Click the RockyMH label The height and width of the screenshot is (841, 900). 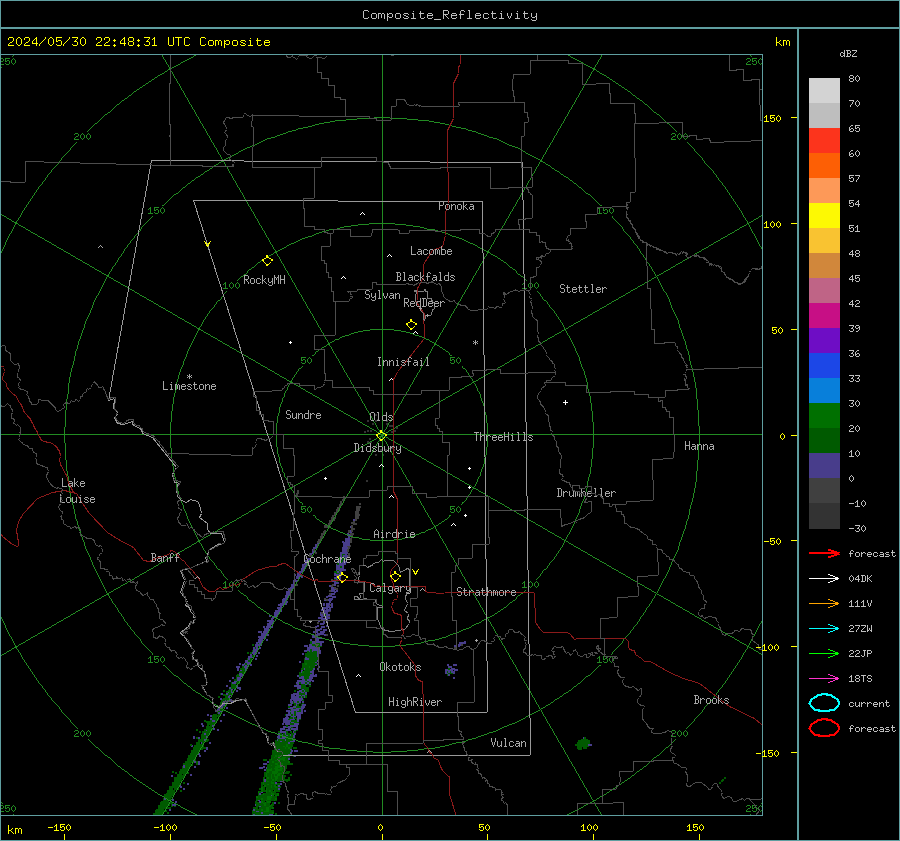click(264, 280)
